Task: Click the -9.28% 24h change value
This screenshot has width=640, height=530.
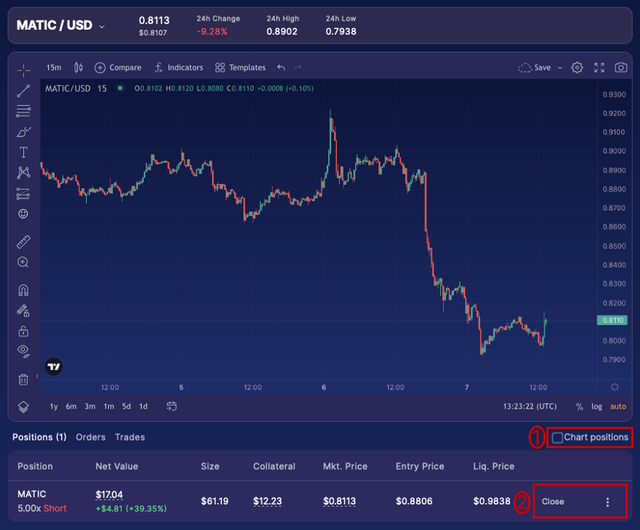Action: [x=212, y=31]
